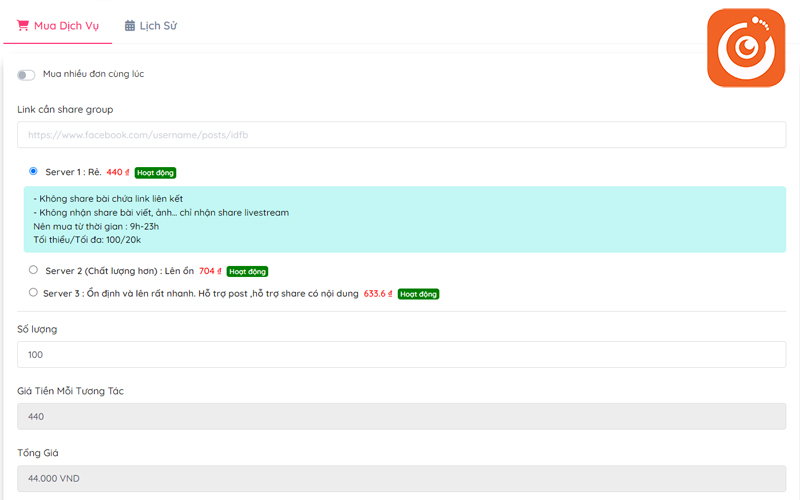Viewport: 800px width, 500px height.
Task: Click the cyan Server 1 notes box
Action: pyautogui.click(x=401, y=219)
